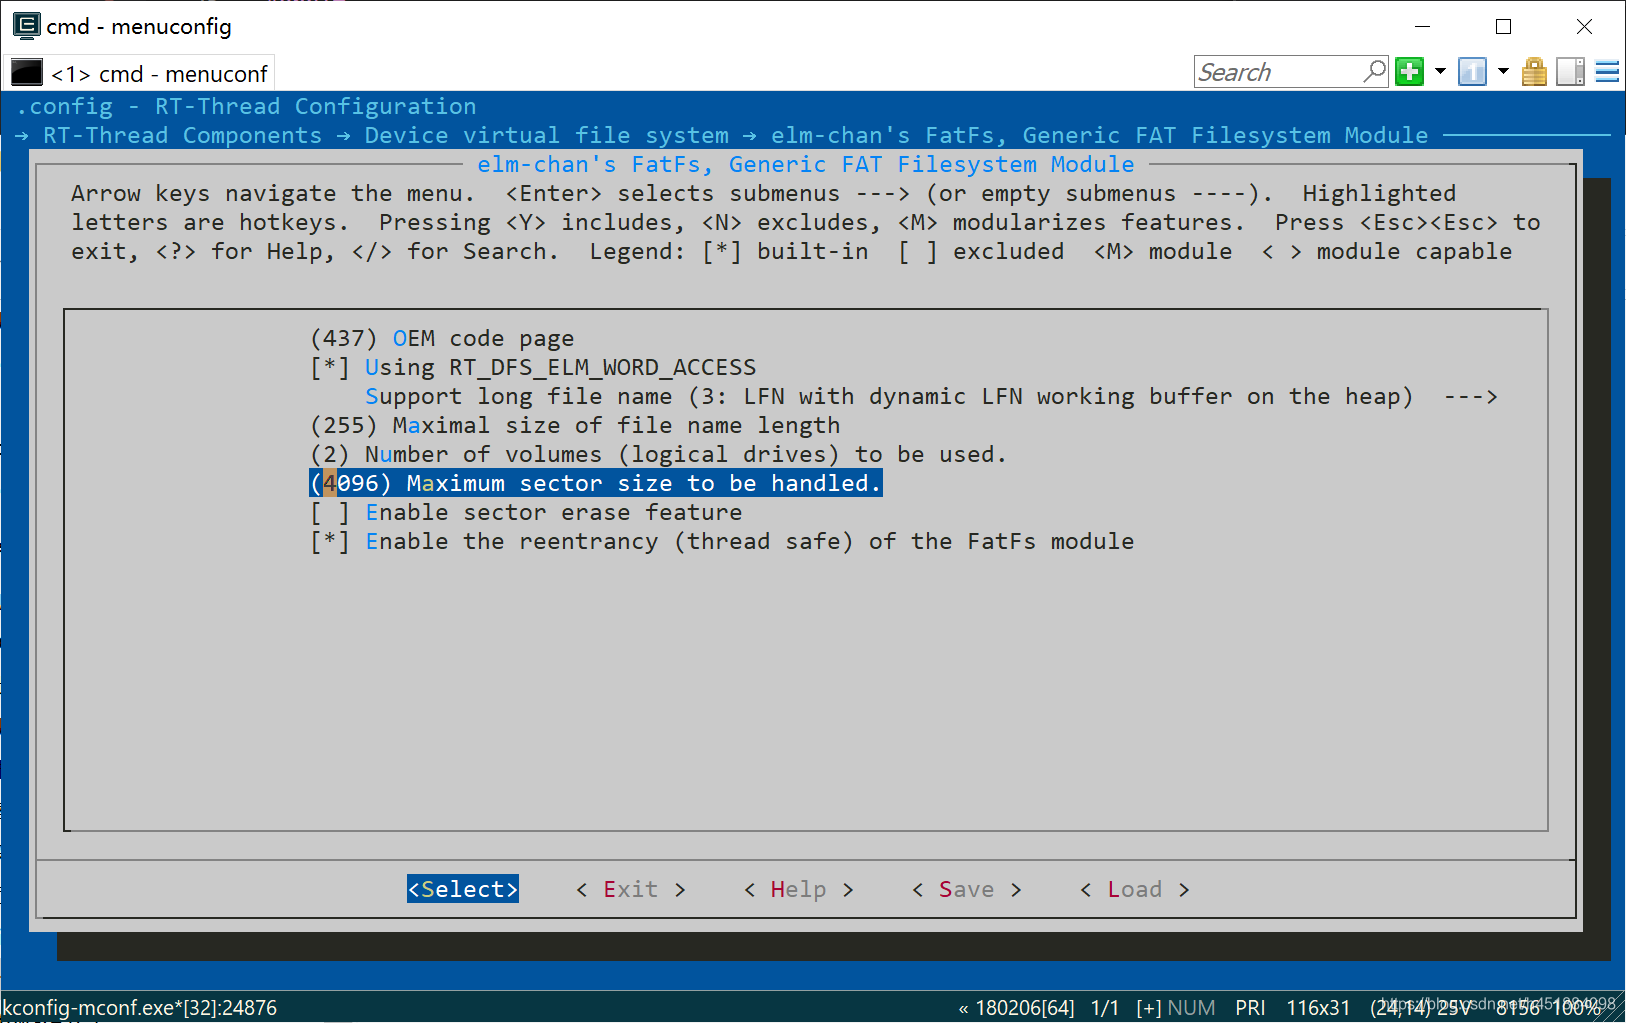Close the cmd - menuconfig window

click(x=1584, y=26)
